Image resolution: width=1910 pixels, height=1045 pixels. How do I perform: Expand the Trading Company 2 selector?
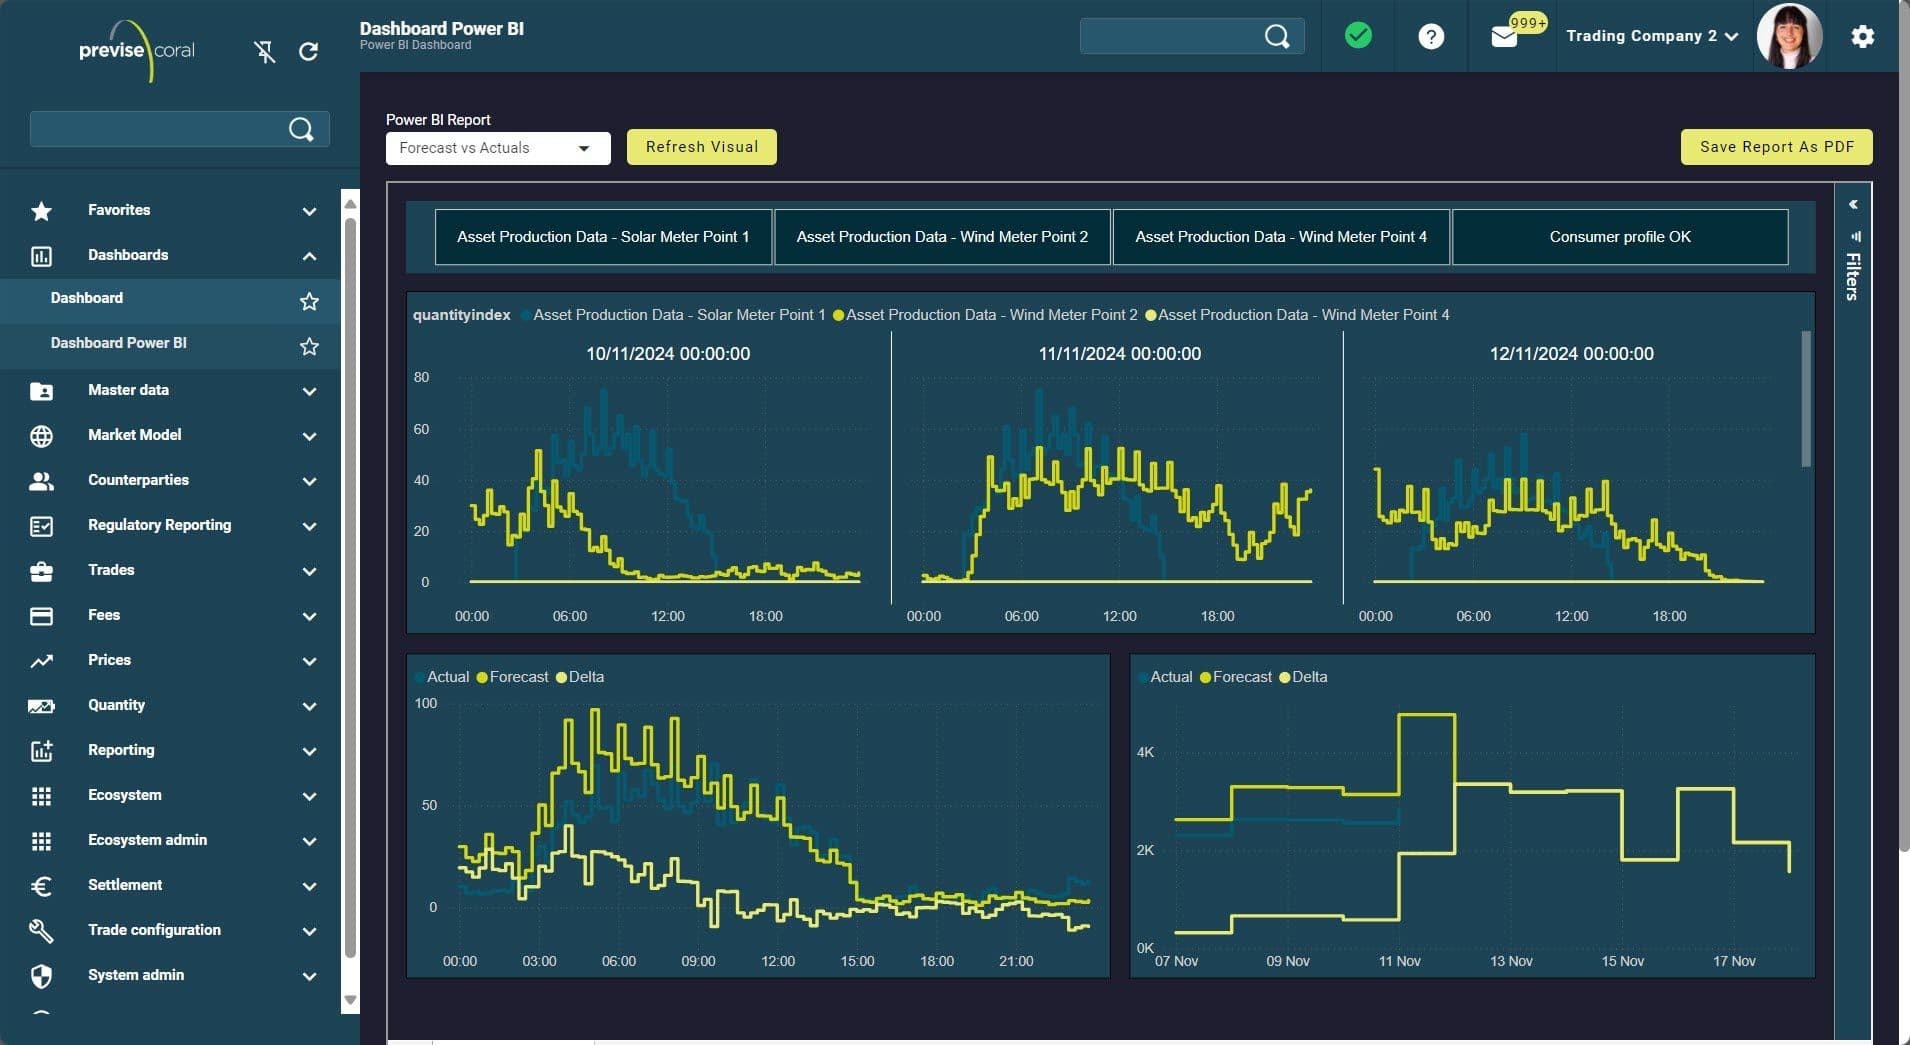click(x=1651, y=36)
